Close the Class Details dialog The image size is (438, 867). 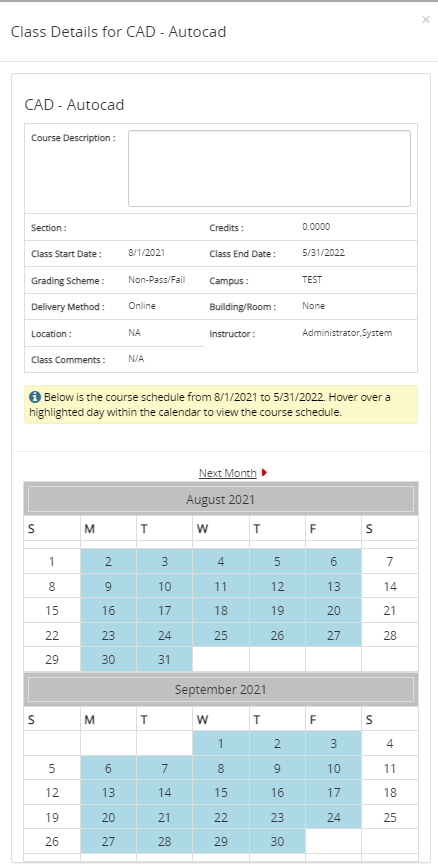point(425,20)
